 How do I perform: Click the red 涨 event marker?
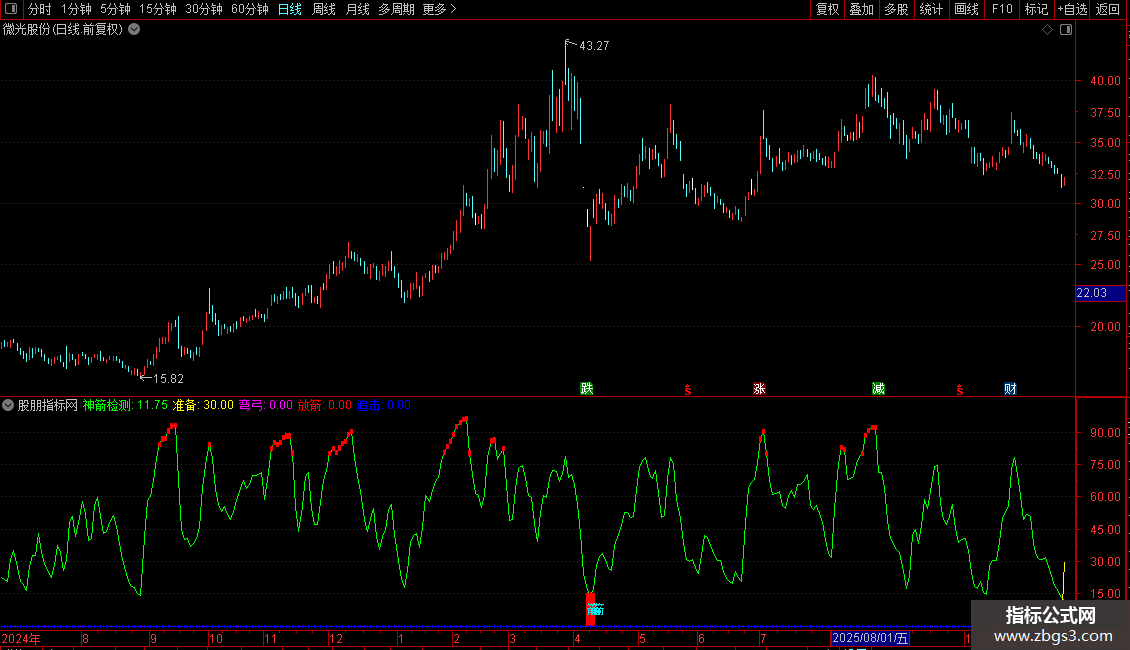point(759,388)
